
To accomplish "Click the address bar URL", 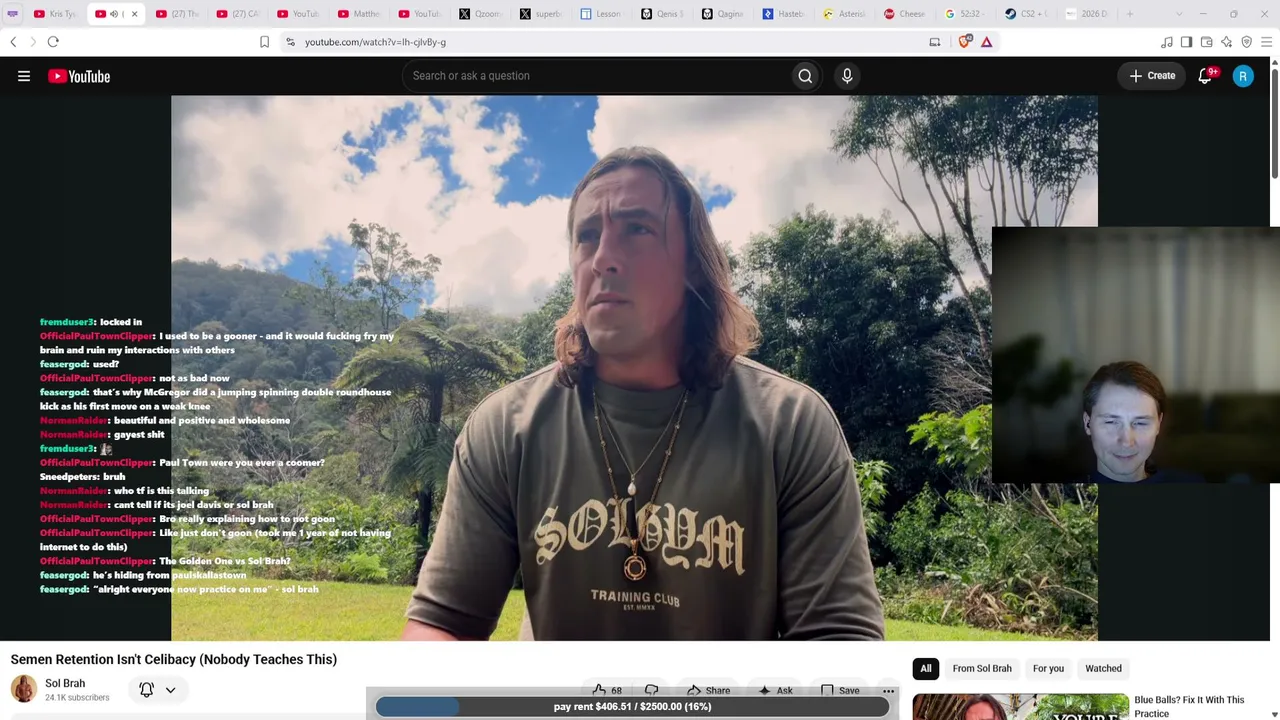I will 375,42.
